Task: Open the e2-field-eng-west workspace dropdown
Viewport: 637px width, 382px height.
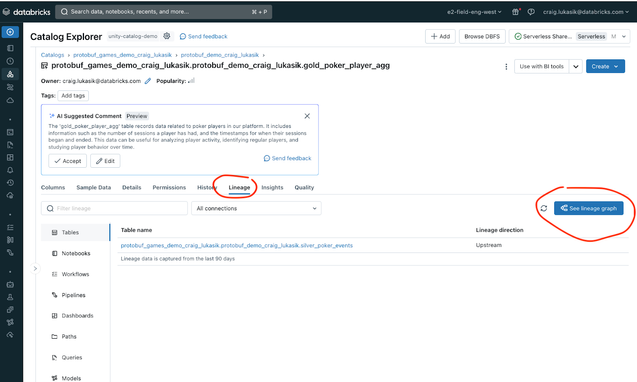Action: click(474, 12)
